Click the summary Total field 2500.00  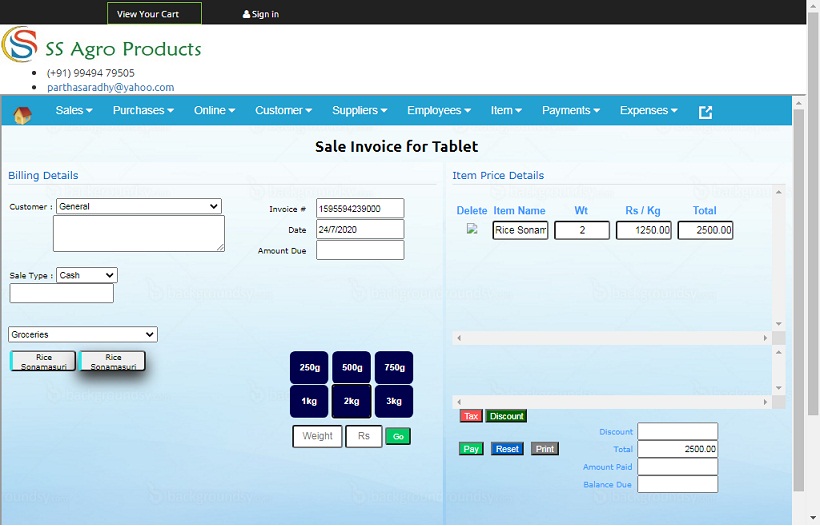pyautogui.click(x=677, y=449)
